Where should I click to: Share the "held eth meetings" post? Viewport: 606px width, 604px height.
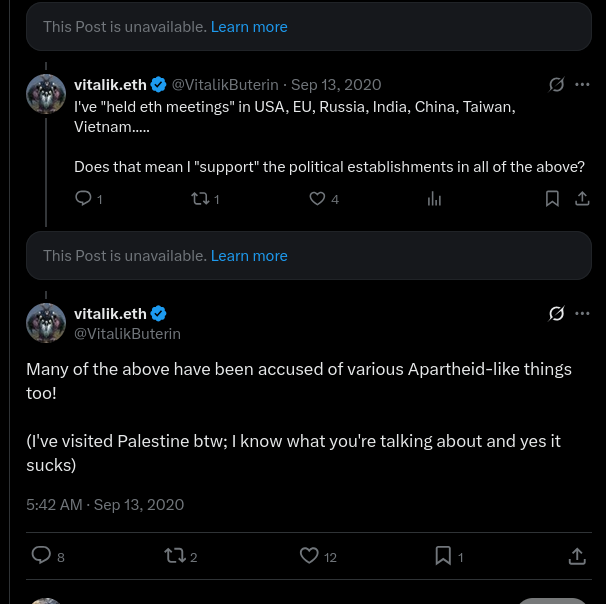click(582, 199)
